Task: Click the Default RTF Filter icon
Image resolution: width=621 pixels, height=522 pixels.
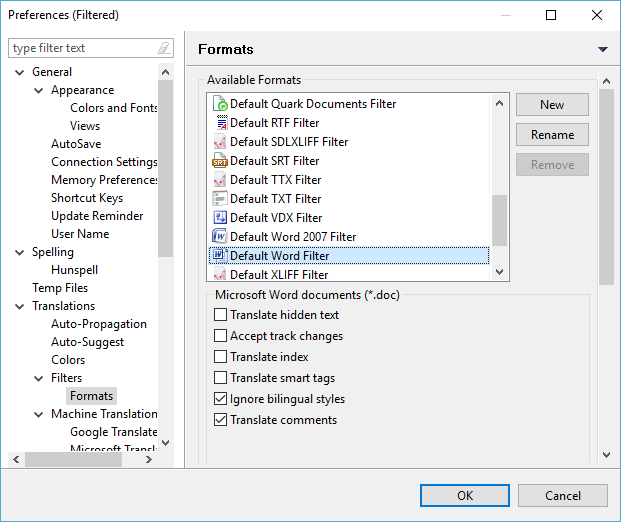Action: pyautogui.click(x=221, y=122)
